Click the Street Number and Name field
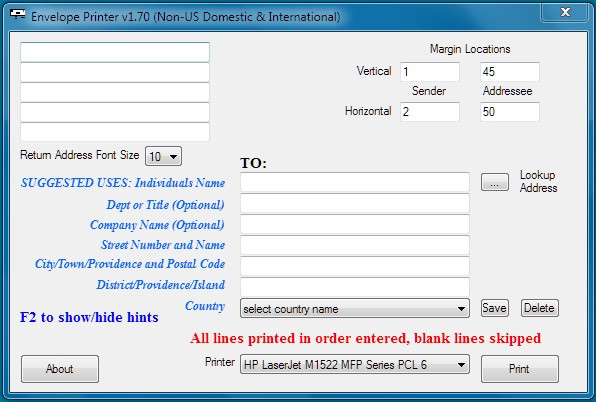 pyautogui.click(x=355, y=245)
